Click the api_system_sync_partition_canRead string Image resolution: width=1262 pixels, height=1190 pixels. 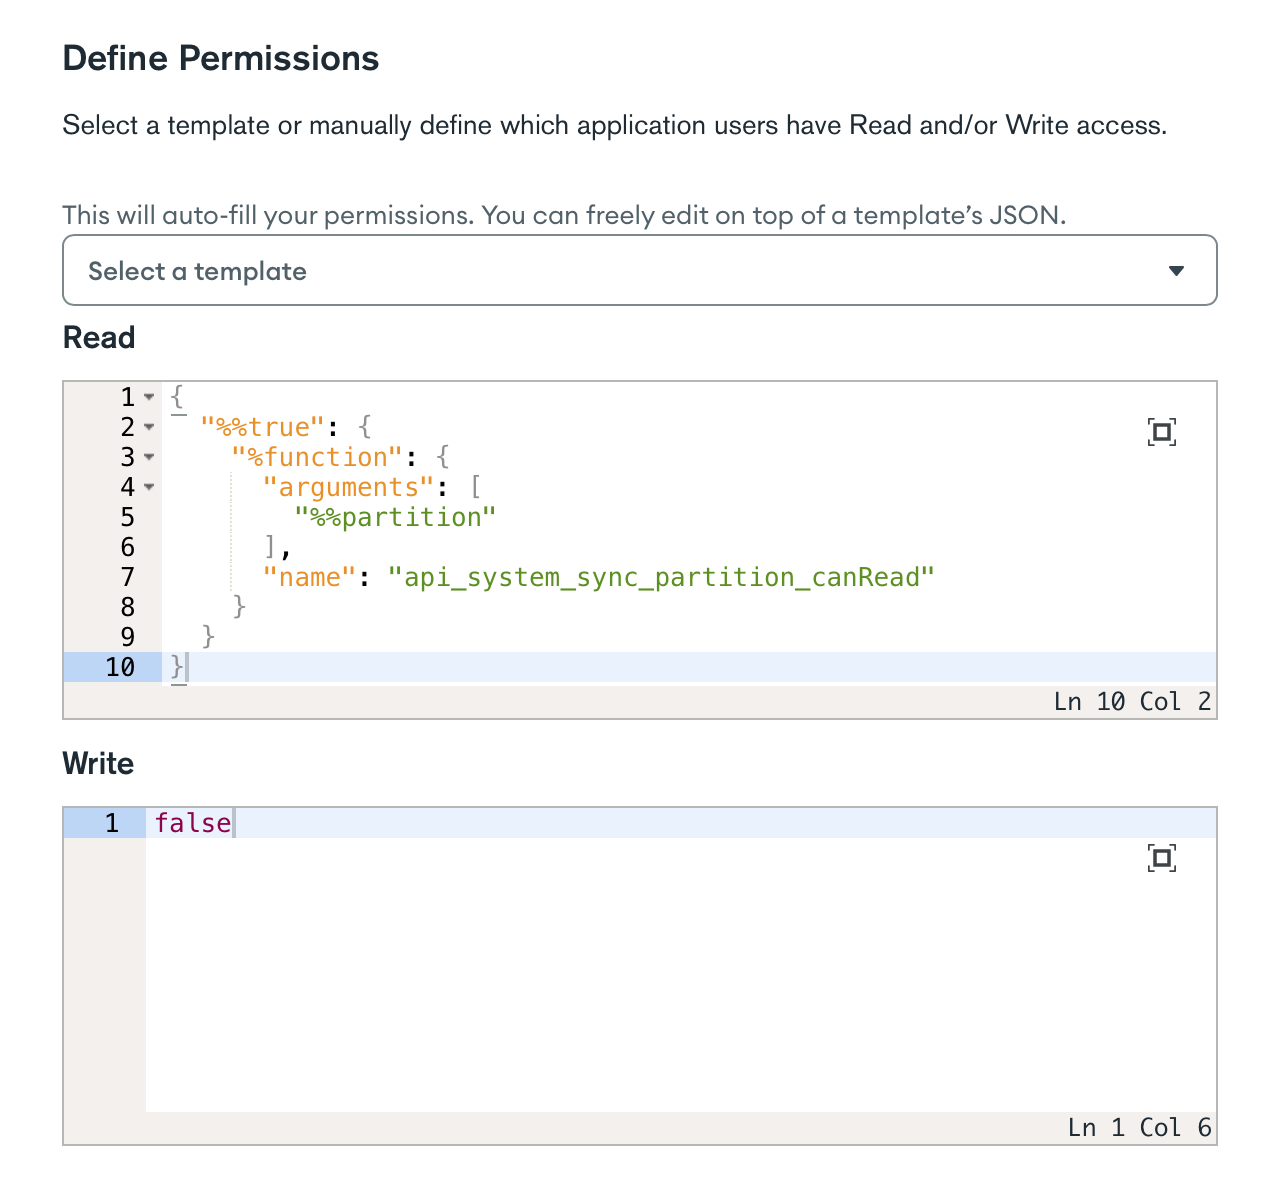click(x=660, y=577)
